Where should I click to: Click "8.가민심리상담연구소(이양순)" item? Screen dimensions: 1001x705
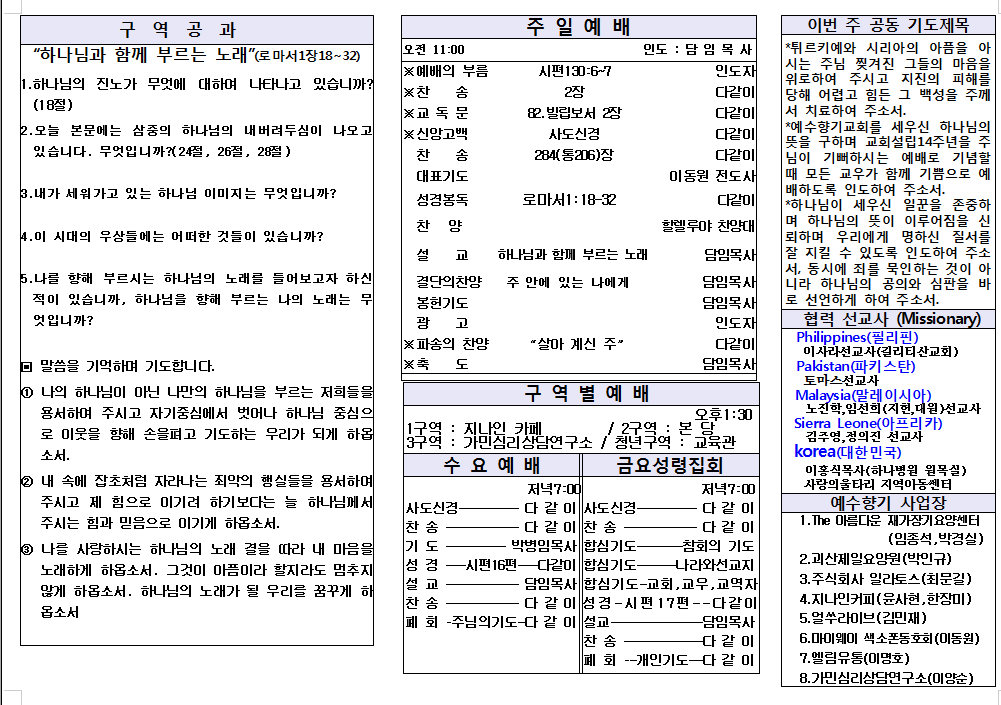(887, 678)
